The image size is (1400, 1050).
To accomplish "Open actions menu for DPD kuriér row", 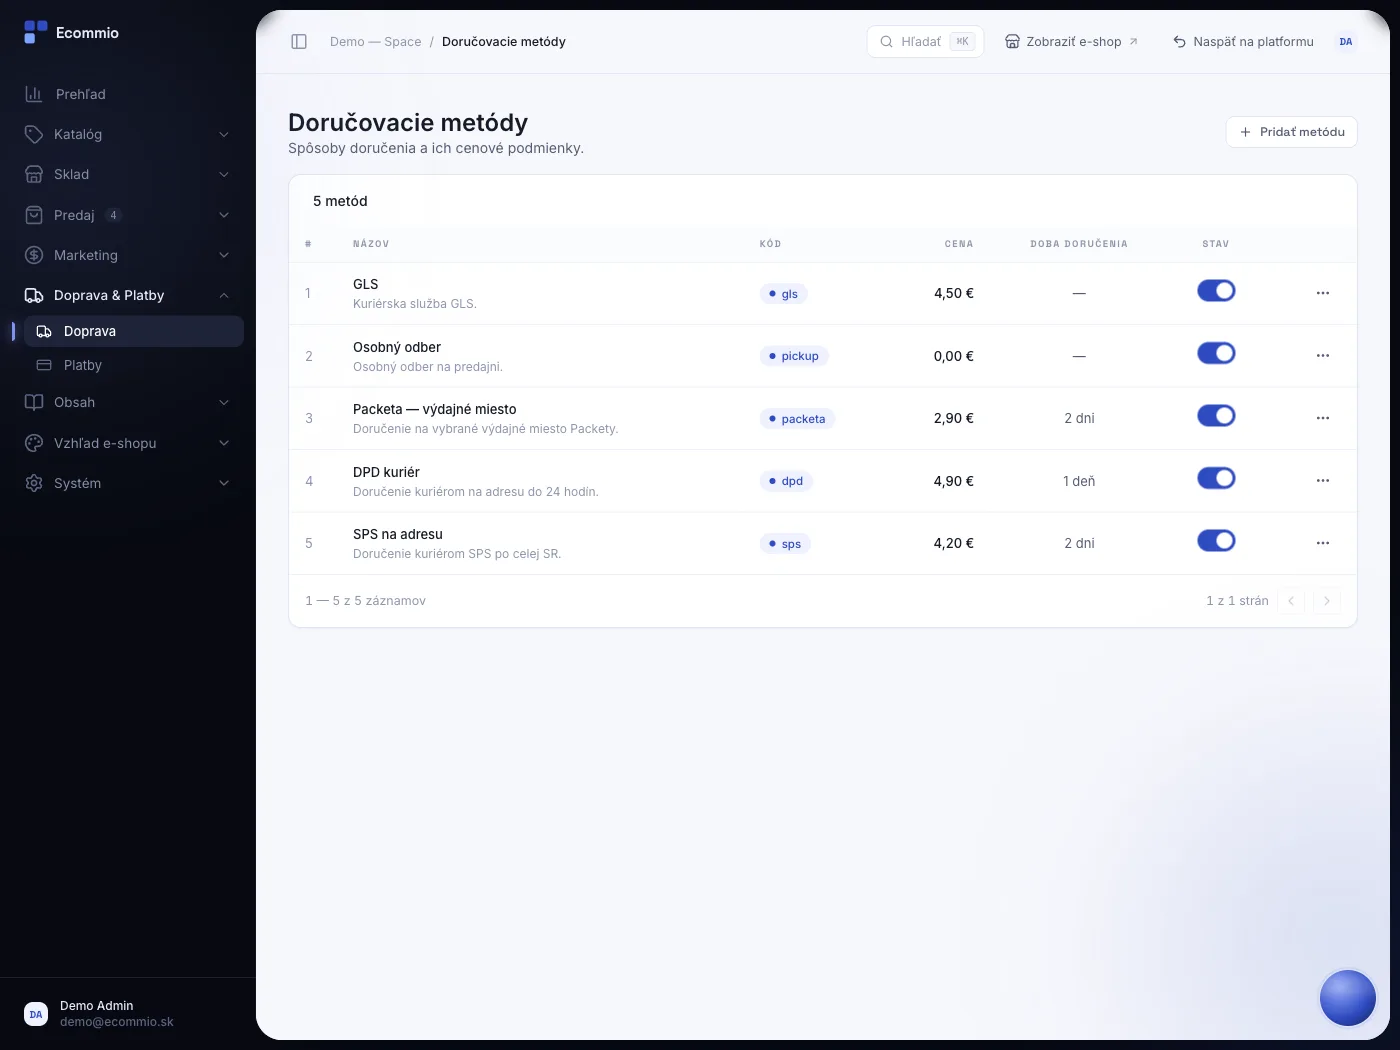I will click(1323, 481).
